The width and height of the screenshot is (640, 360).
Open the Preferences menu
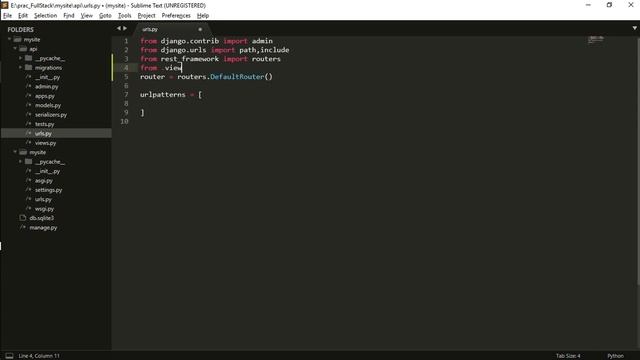[x=176, y=16]
